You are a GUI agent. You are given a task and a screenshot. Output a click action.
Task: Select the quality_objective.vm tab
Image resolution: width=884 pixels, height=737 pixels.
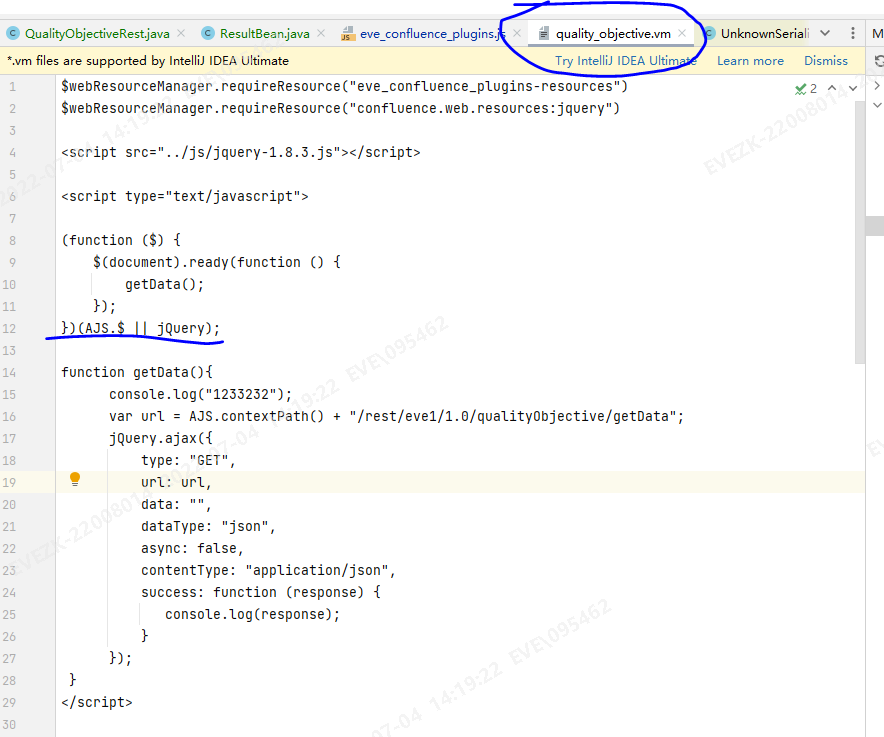[613, 34]
